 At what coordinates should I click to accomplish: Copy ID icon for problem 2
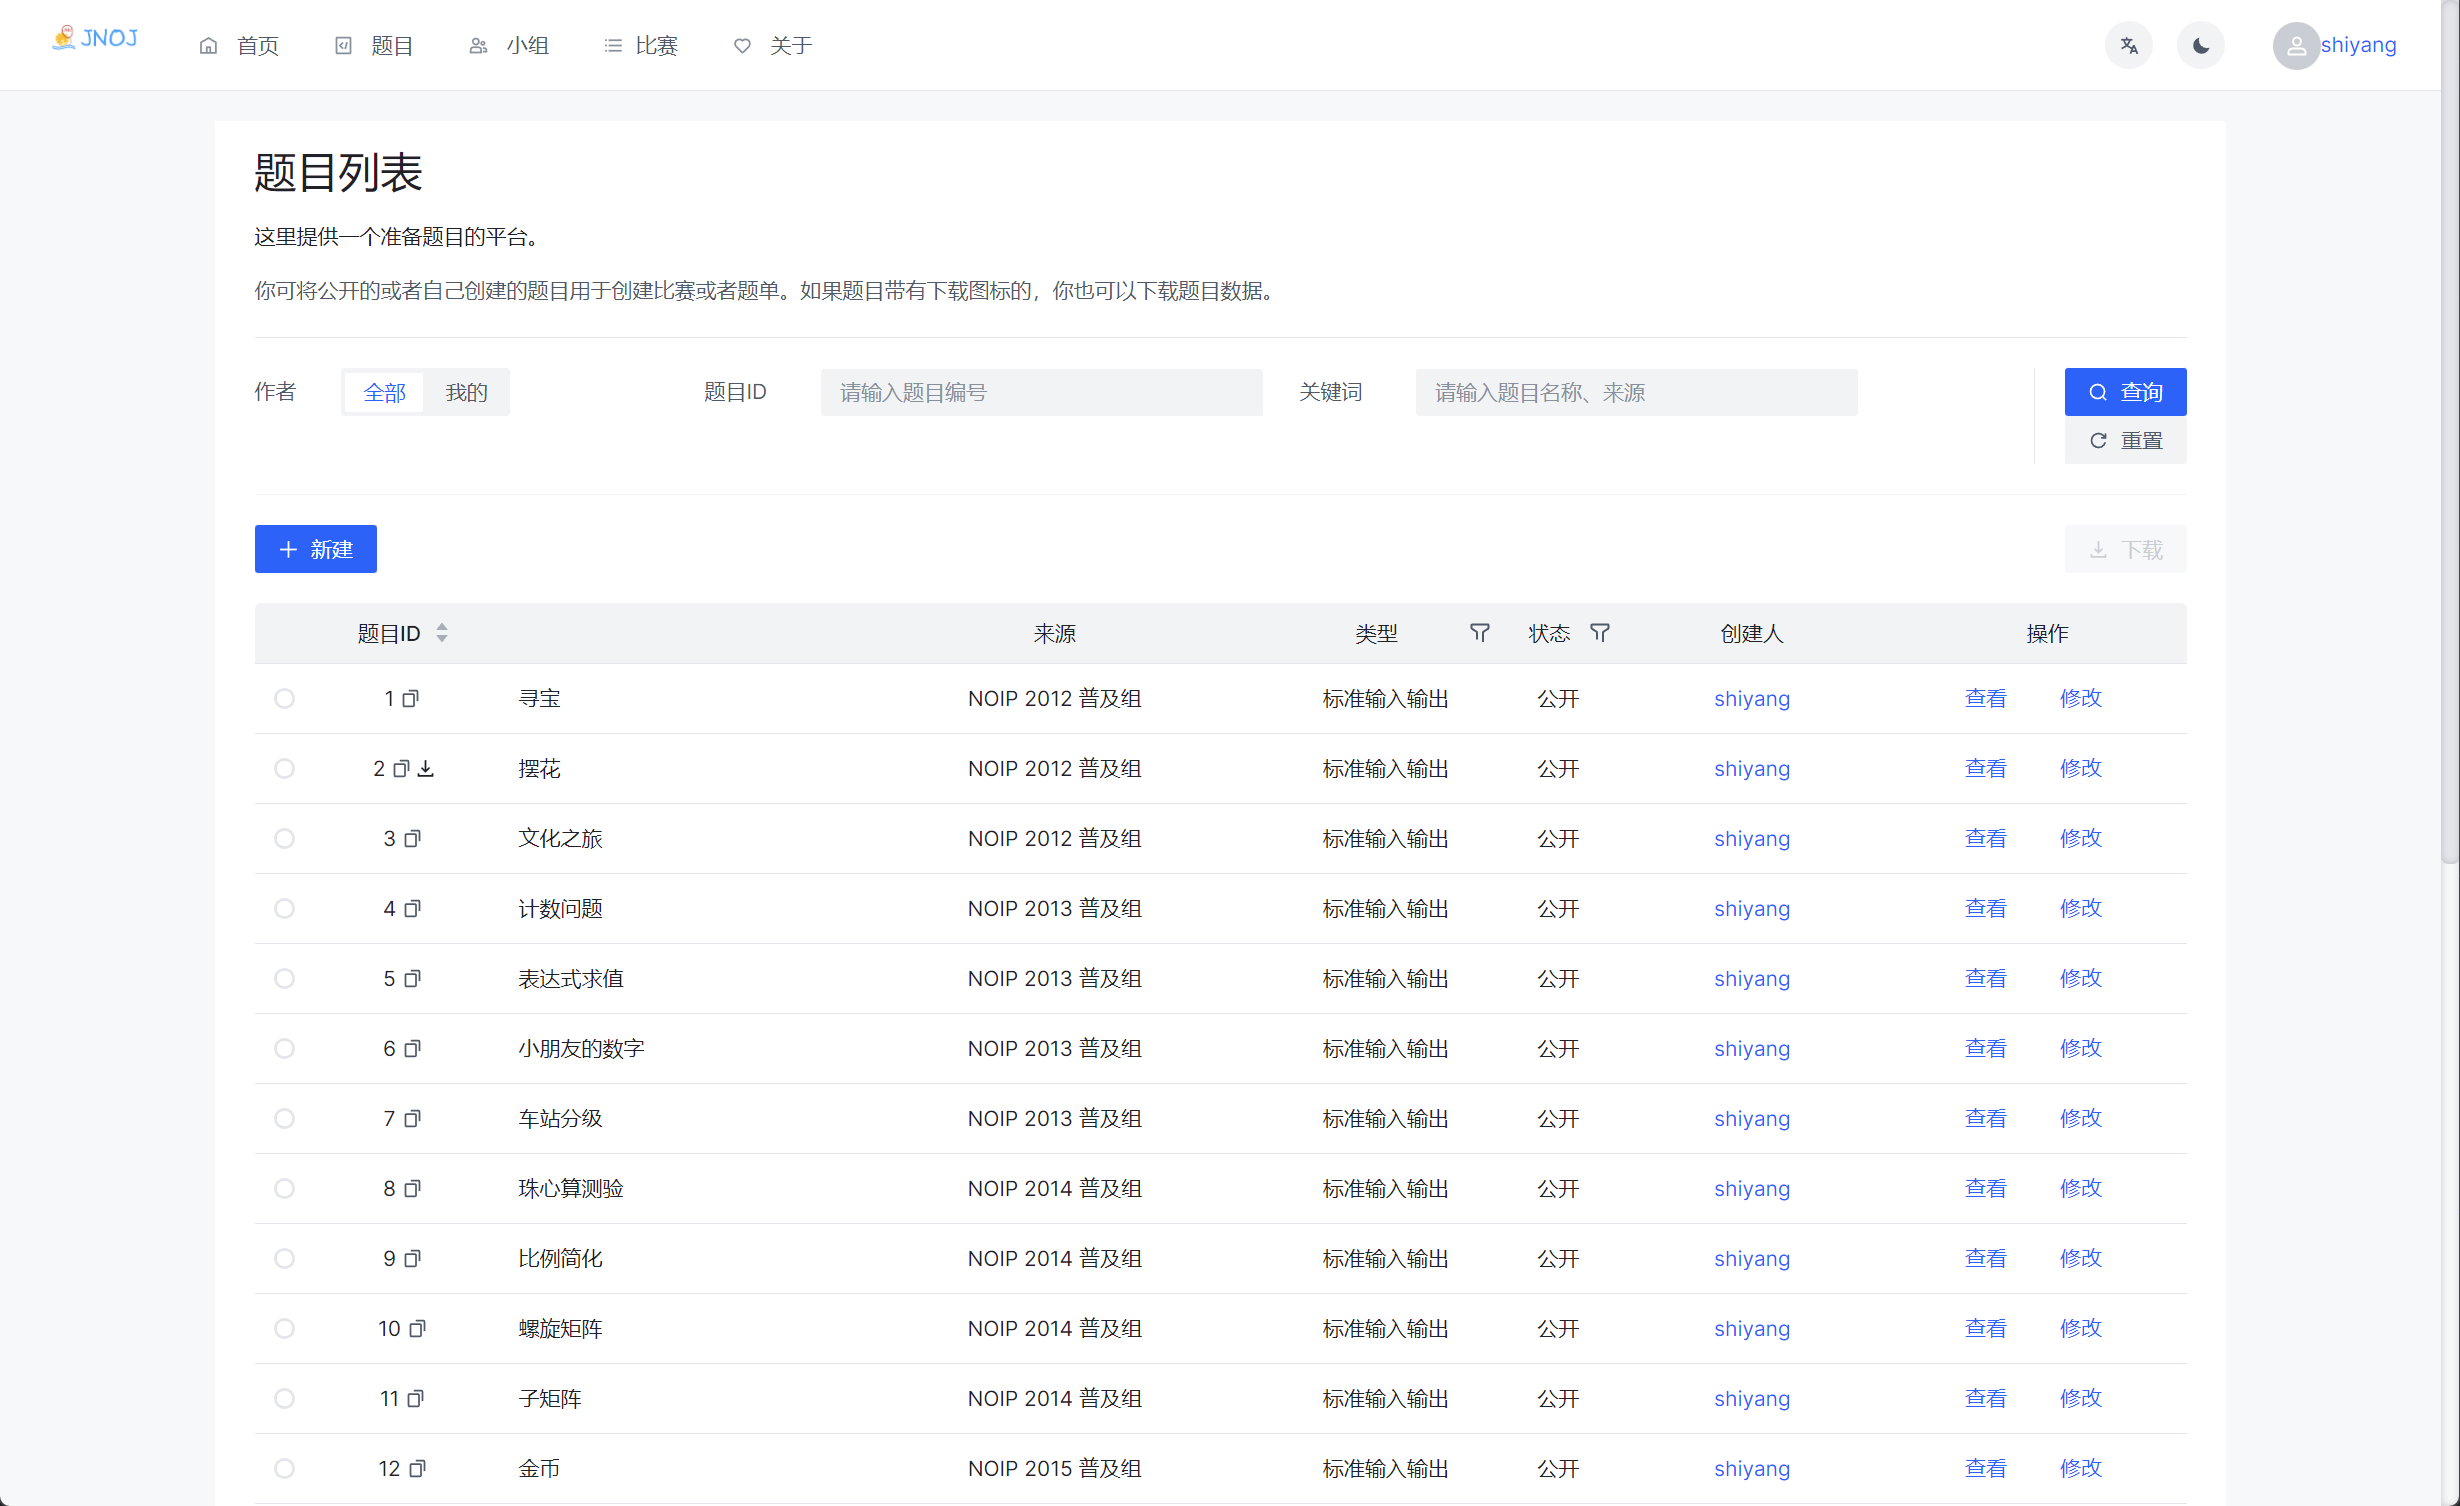click(401, 768)
